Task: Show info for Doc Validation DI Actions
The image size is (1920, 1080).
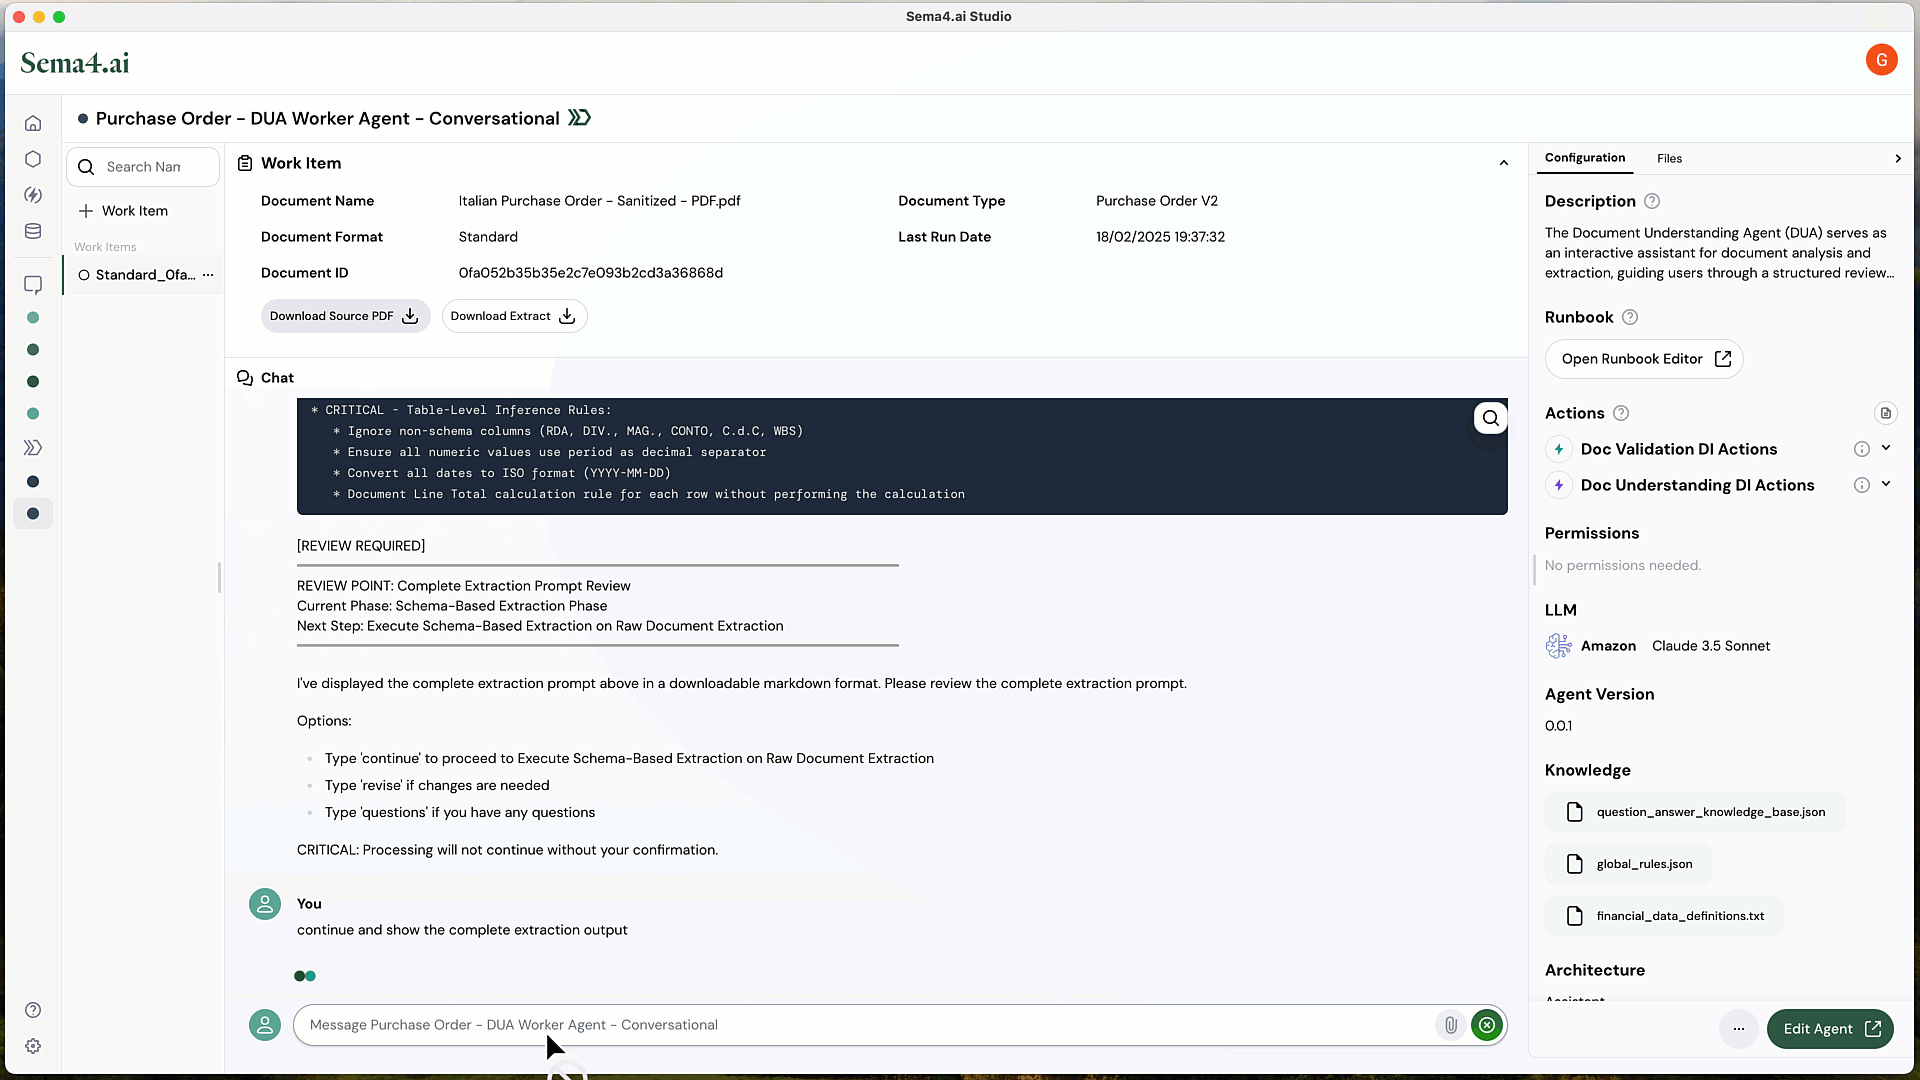Action: click(1861, 449)
